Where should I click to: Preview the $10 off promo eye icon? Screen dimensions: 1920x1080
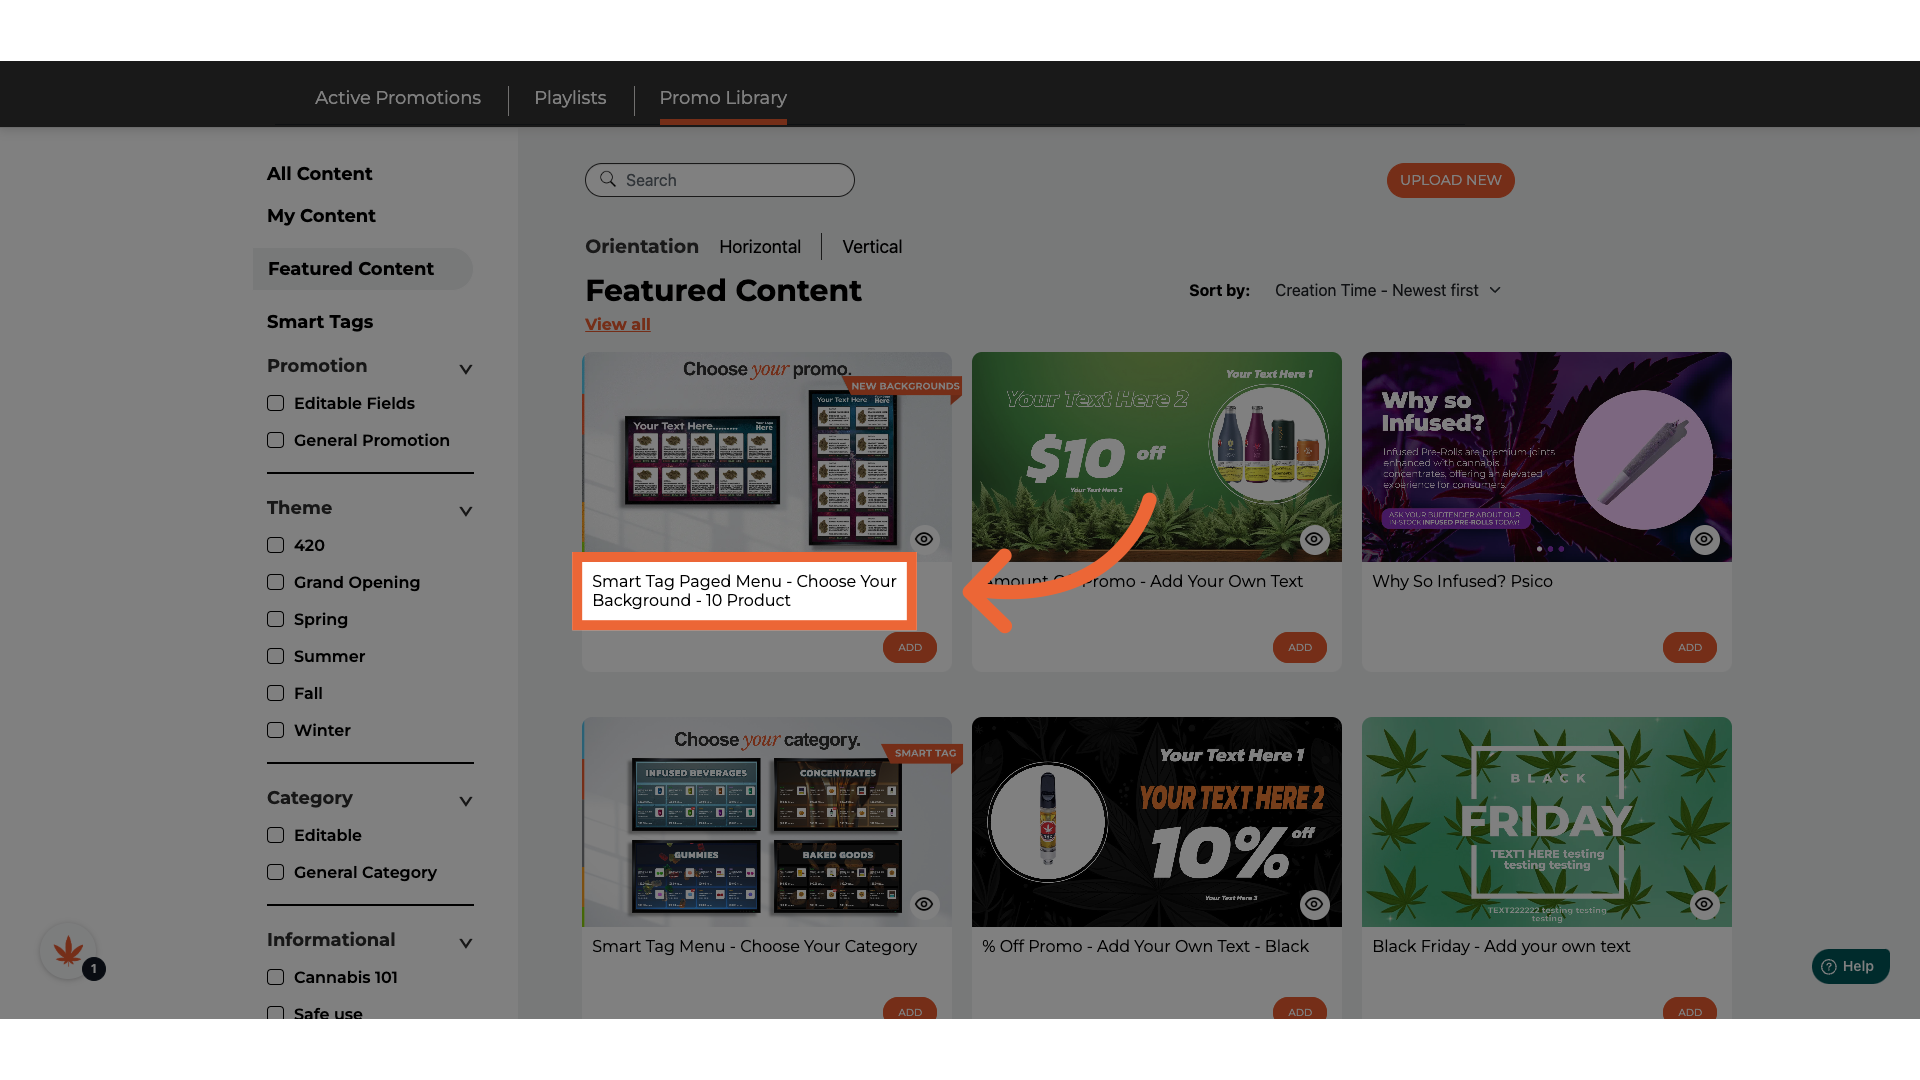coord(1314,539)
